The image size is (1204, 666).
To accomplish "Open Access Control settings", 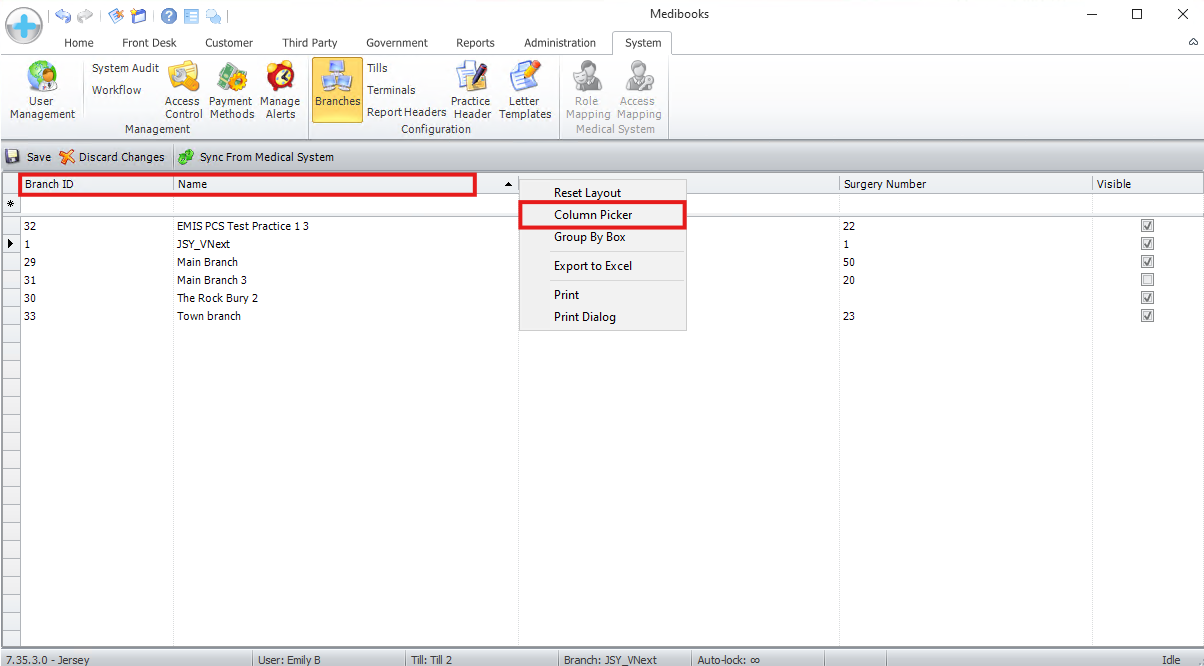I will (x=182, y=91).
